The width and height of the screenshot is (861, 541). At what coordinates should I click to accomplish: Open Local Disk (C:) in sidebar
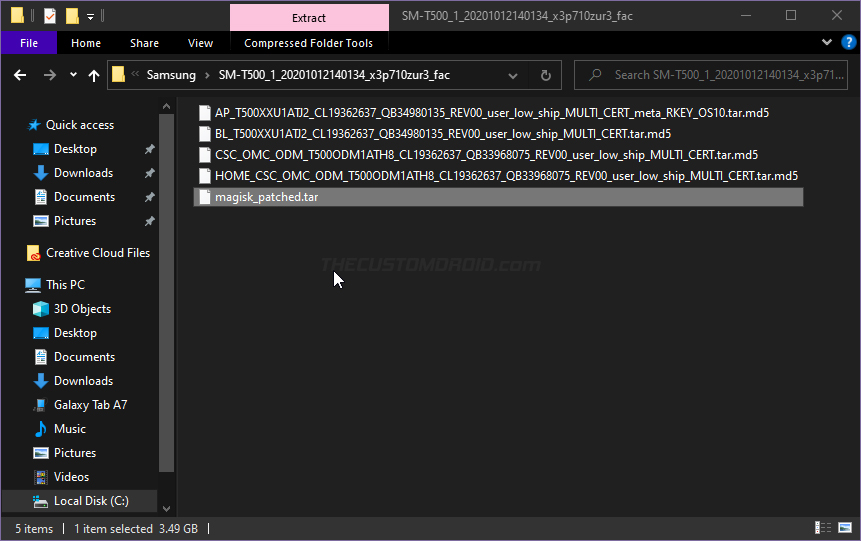[91, 501]
